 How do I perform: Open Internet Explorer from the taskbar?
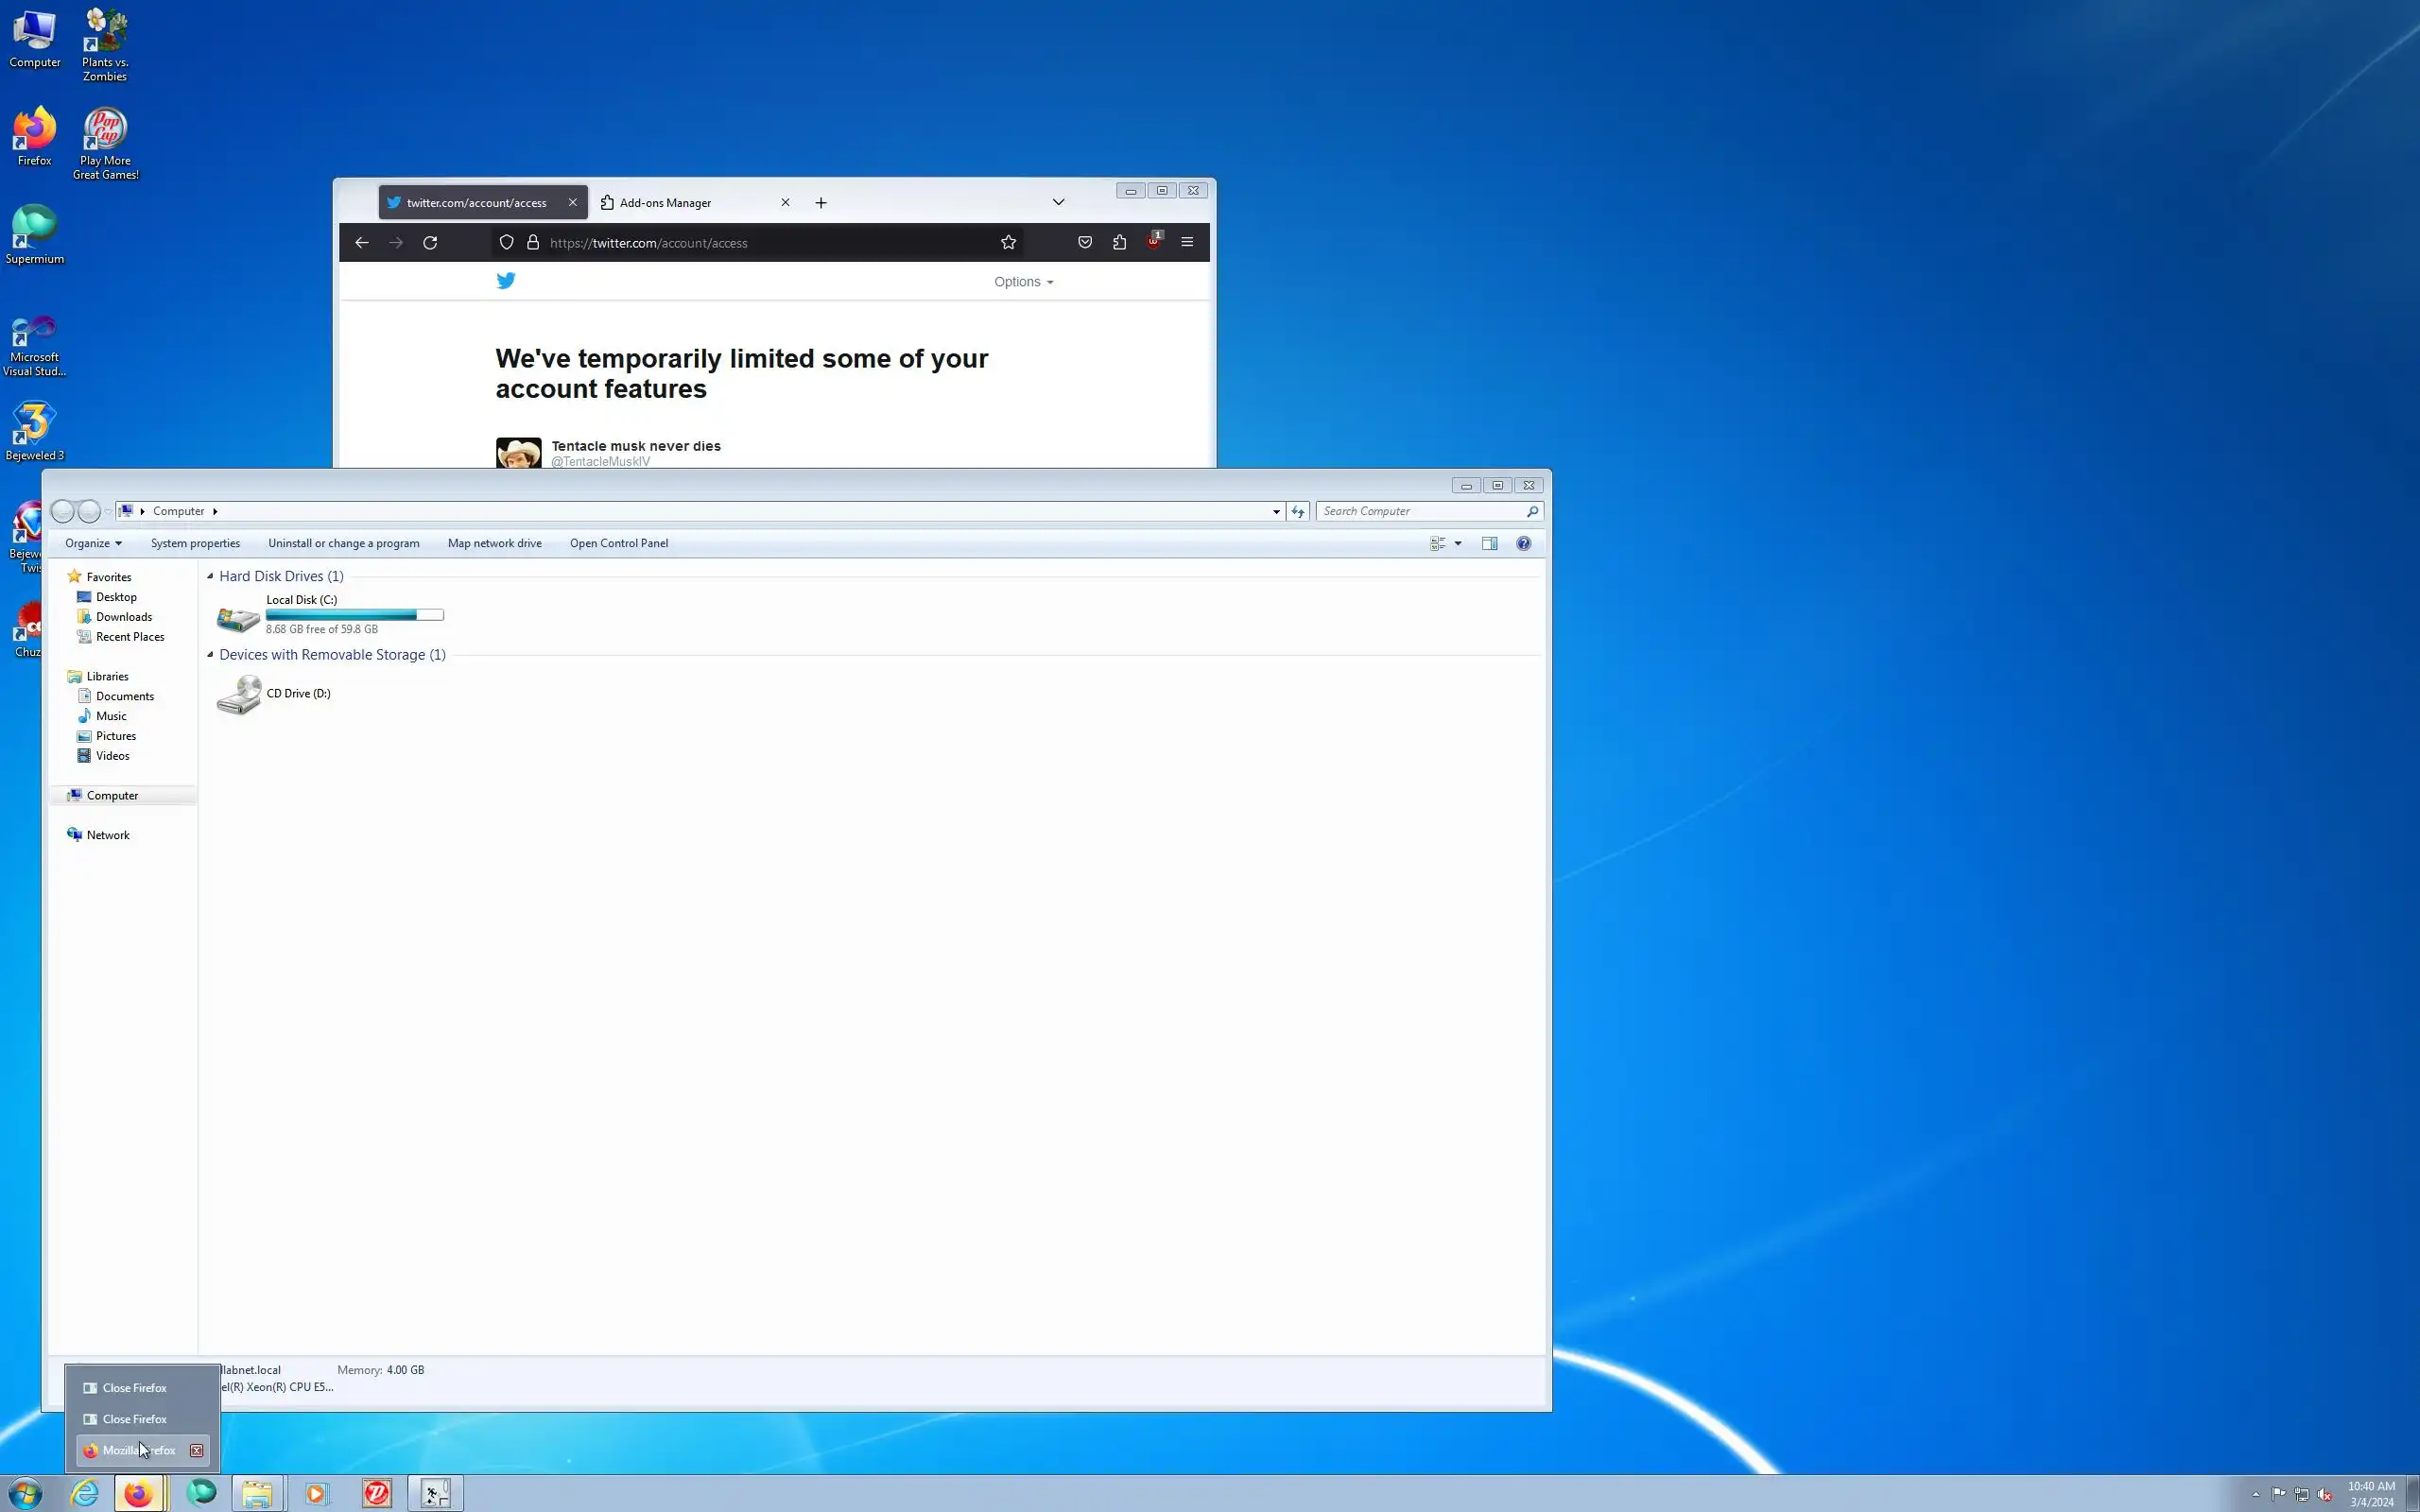[85, 1493]
